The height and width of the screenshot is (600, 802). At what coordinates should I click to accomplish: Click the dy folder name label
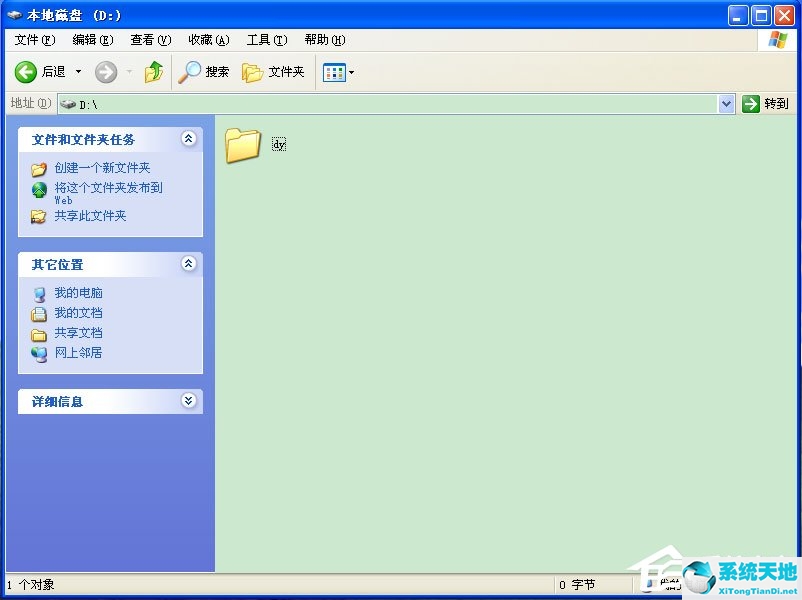coord(279,145)
